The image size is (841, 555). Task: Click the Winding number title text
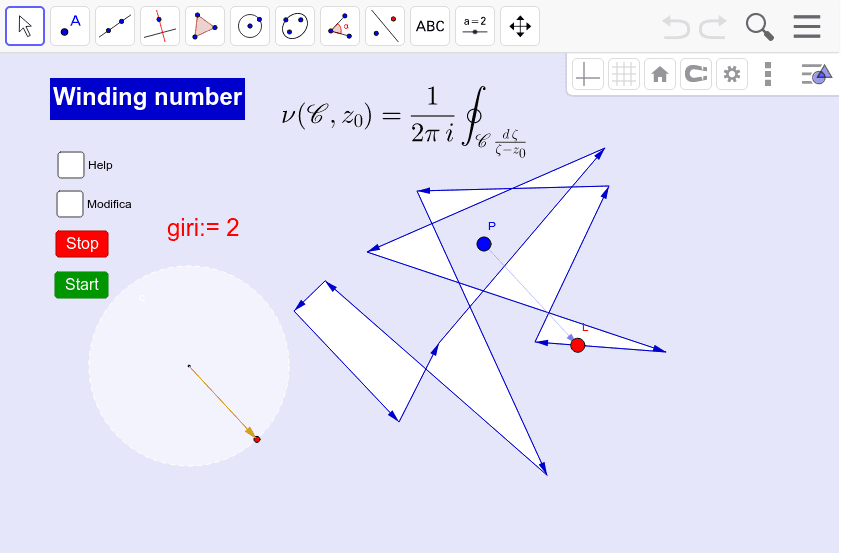pos(147,99)
